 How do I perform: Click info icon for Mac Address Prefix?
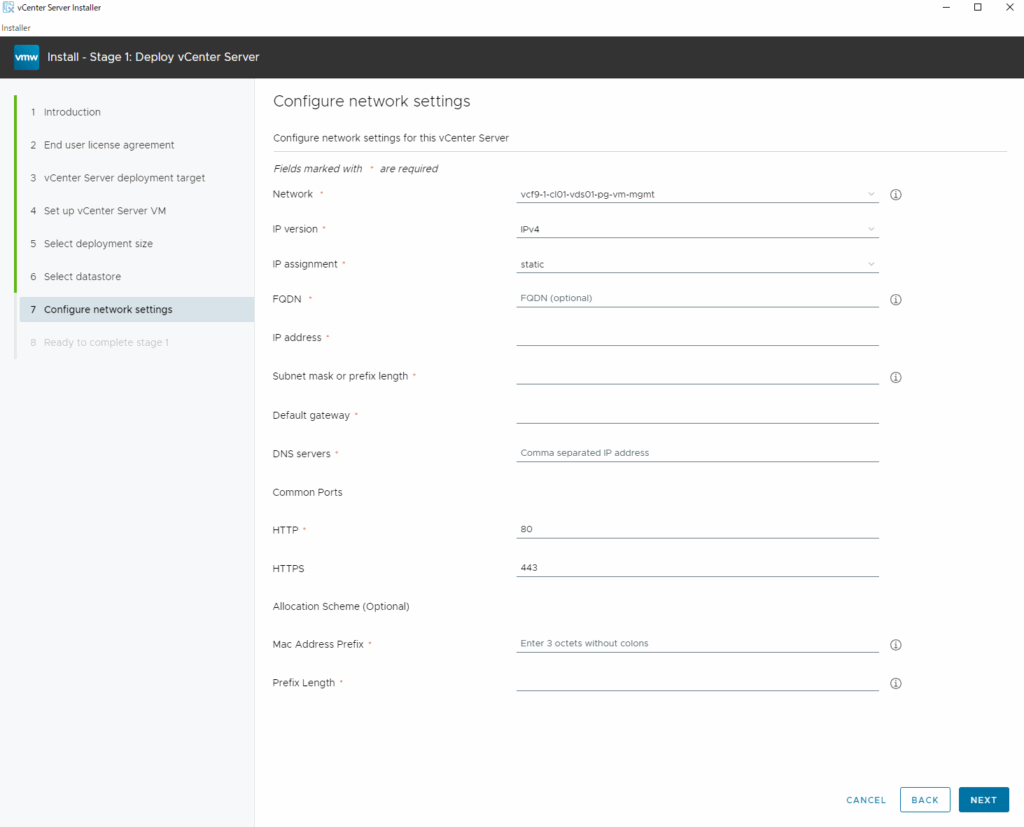pyautogui.click(x=896, y=645)
